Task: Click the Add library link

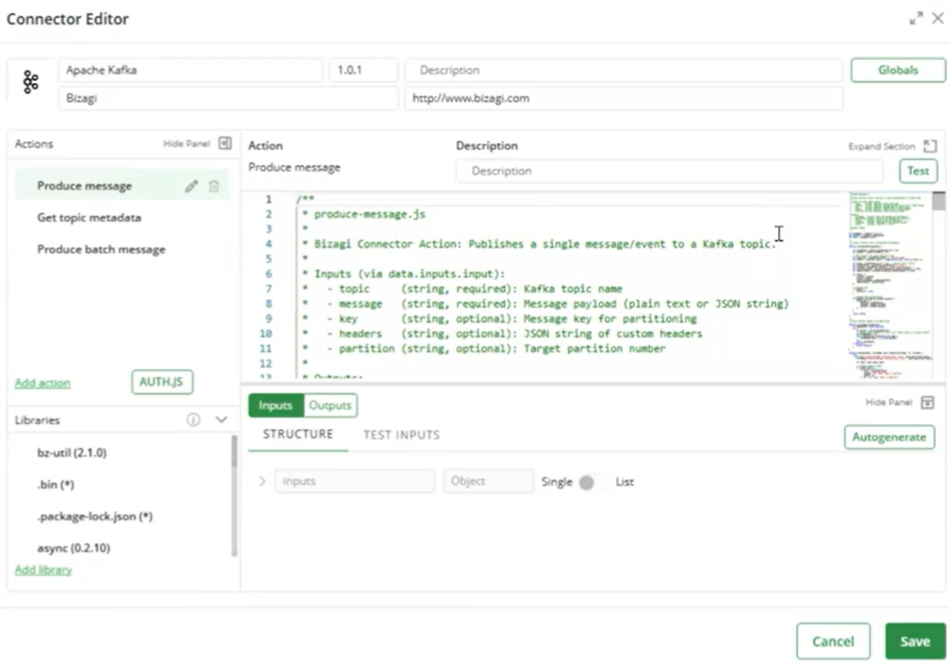Action: [43, 569]
